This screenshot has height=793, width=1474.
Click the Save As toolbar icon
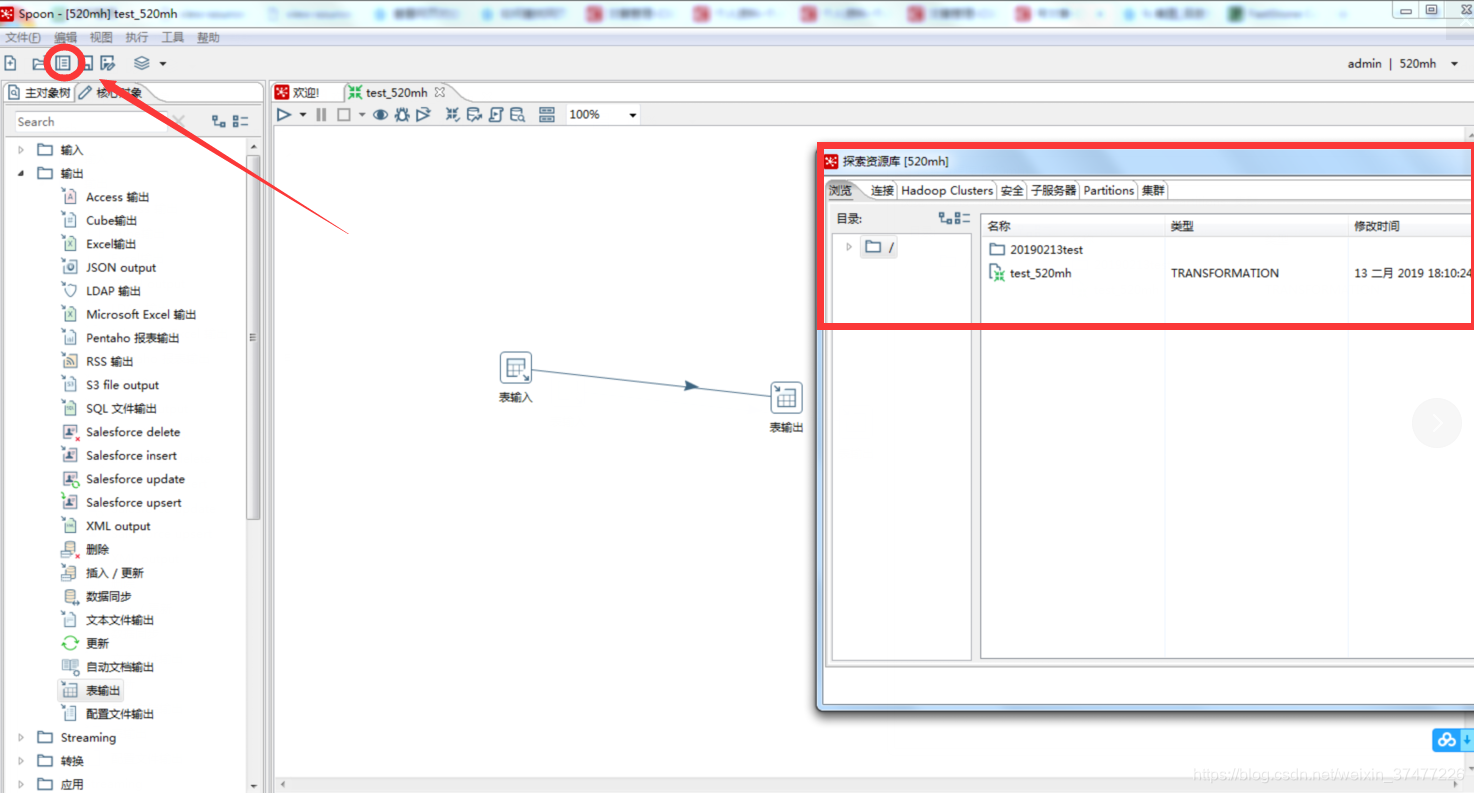click(x=108, y=63)
